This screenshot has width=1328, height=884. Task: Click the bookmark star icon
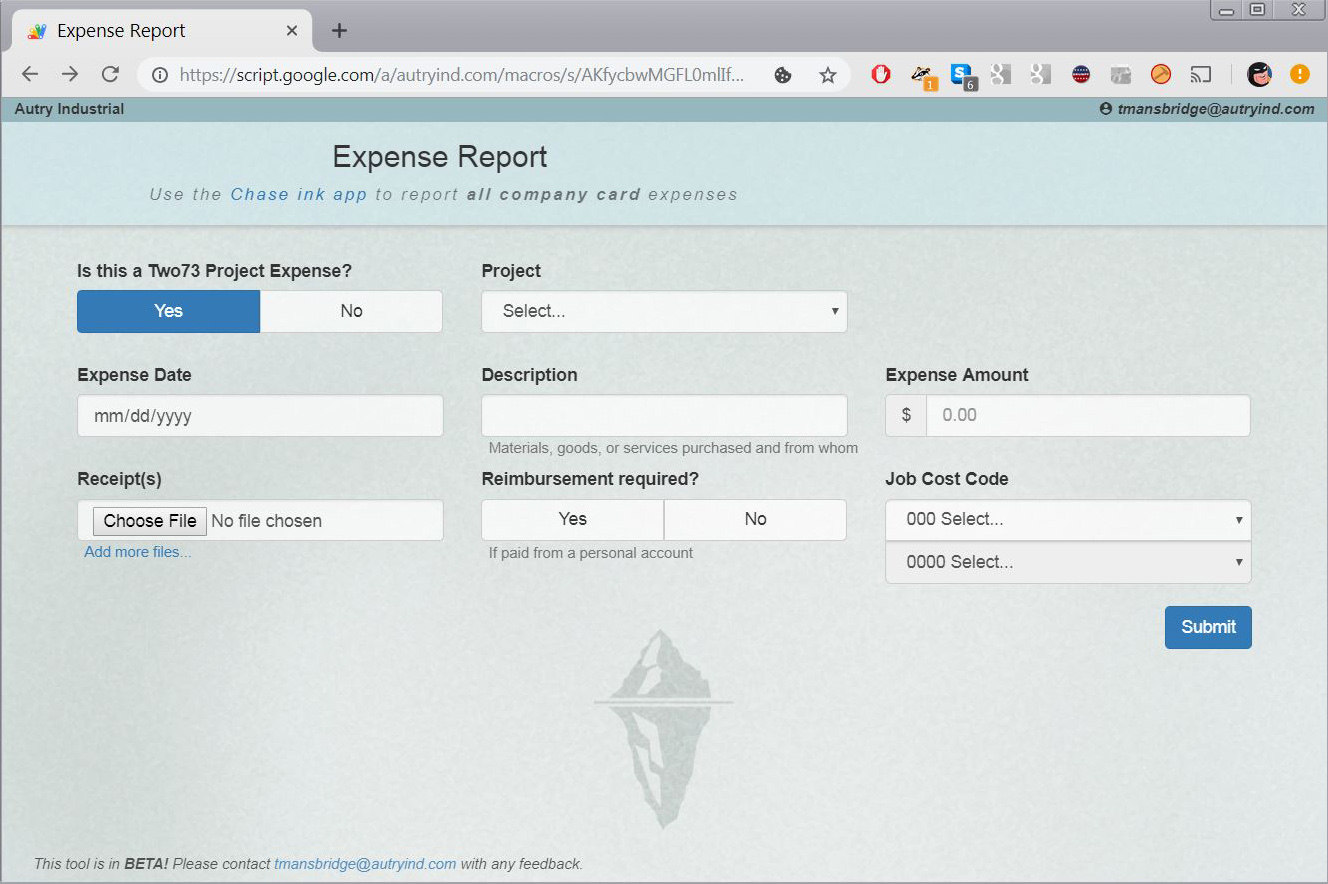[x=827, y=75]
